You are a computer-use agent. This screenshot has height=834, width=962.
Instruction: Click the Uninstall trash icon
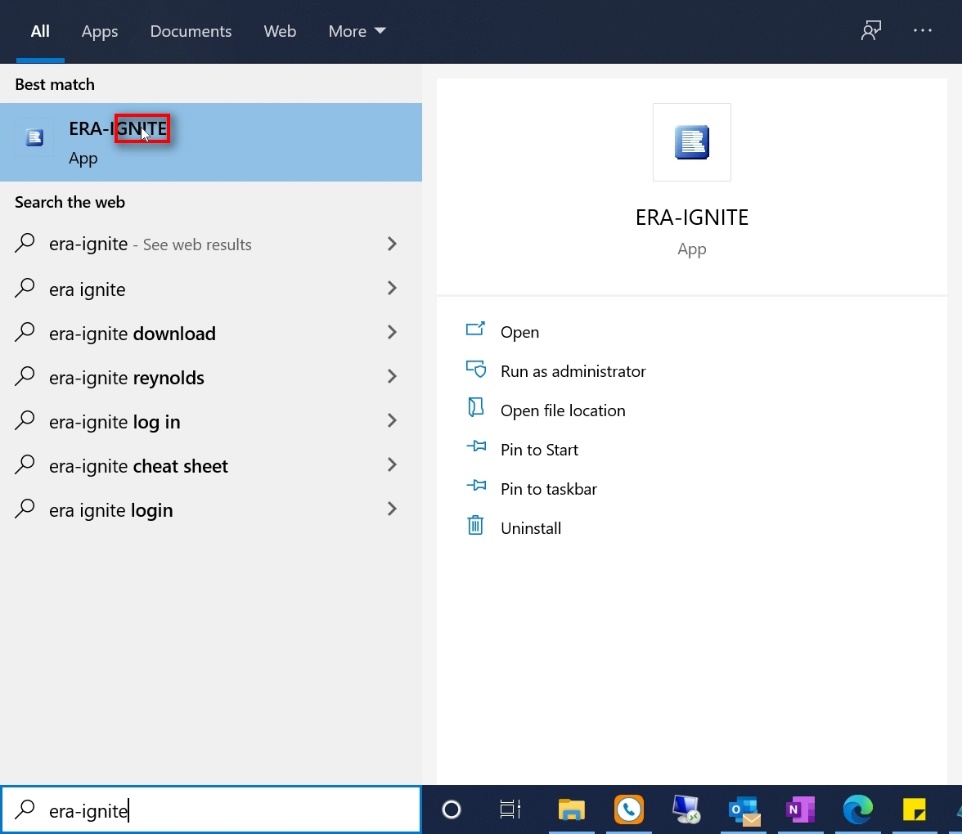(x=475, y=525)
